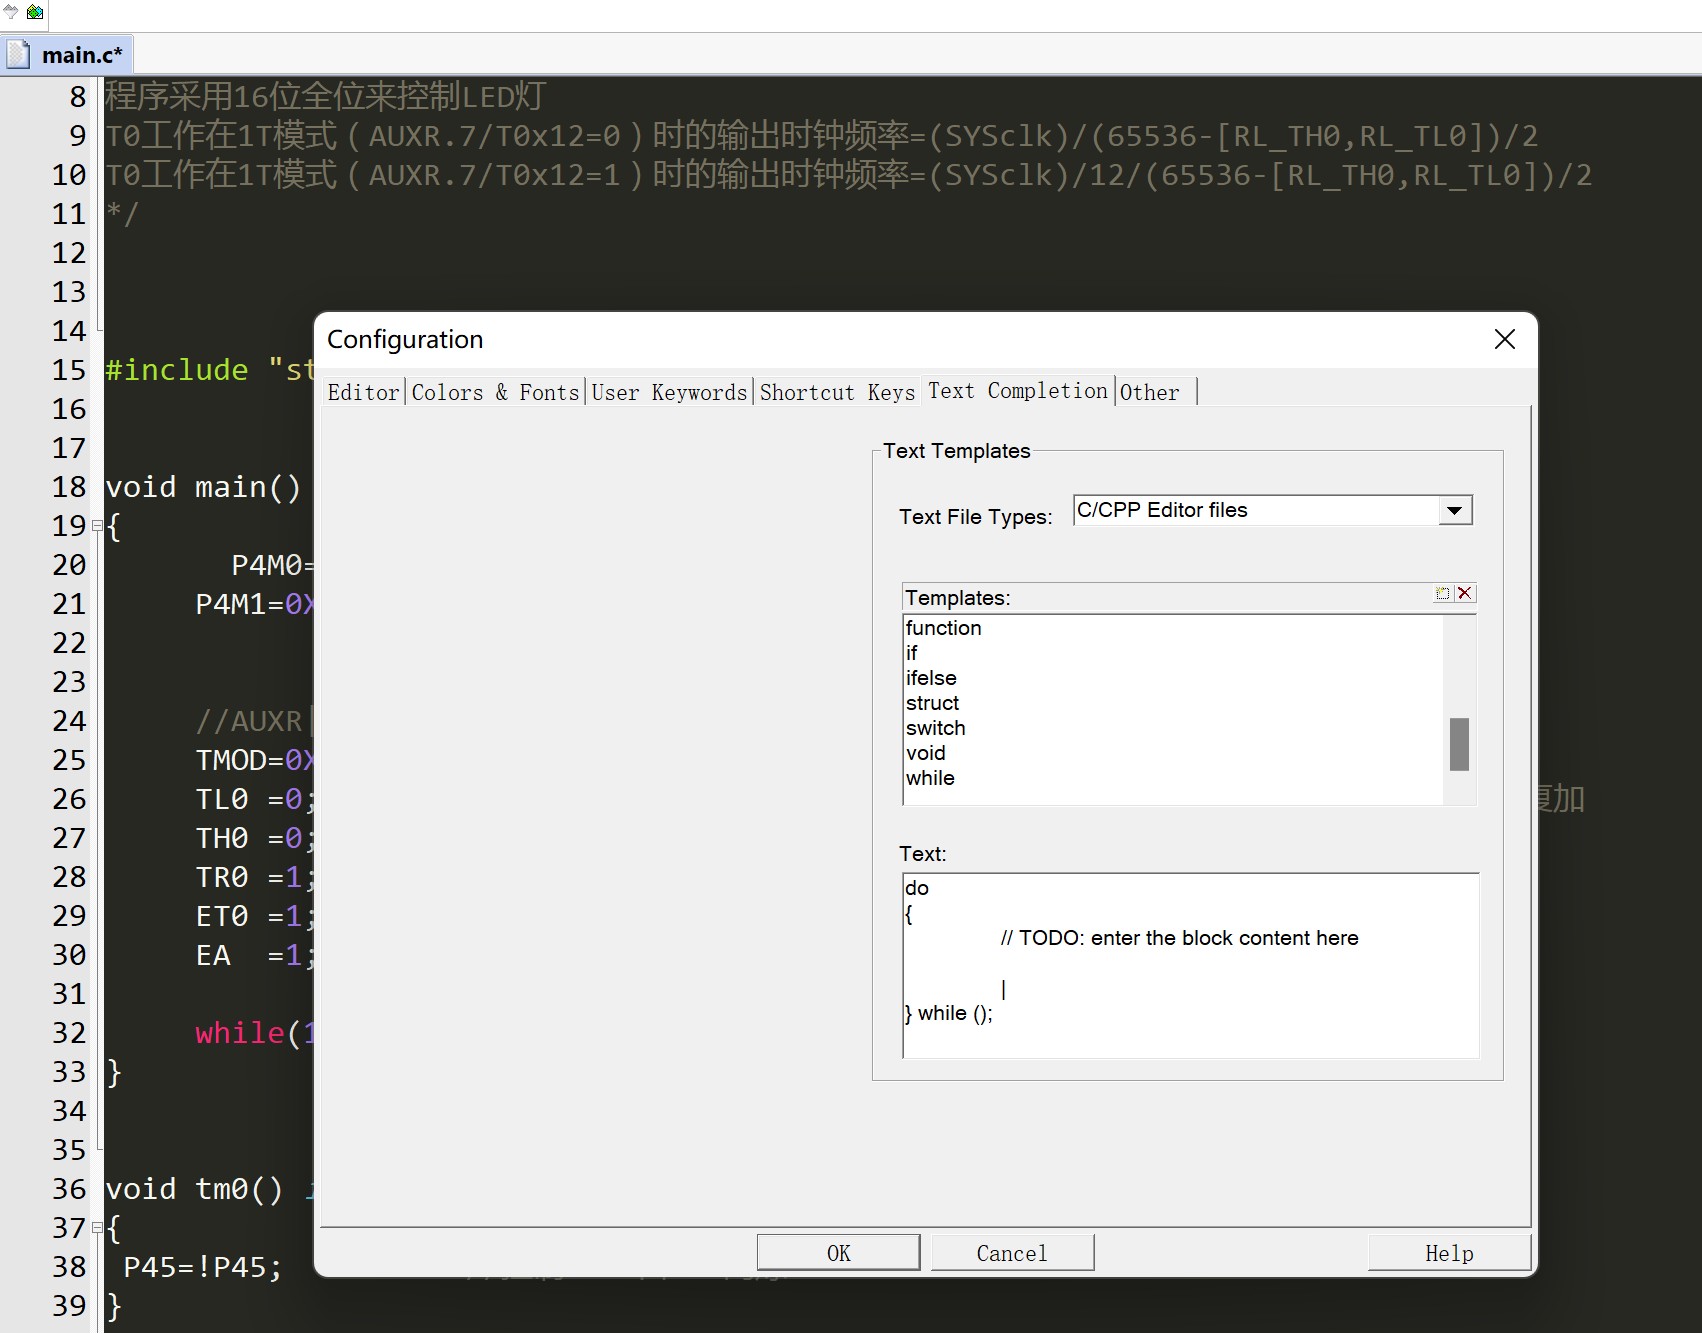The width and height of the screenshot is (1702, 1333).
Task: Click the 'void main()' code line
Action: pos(203,487)
